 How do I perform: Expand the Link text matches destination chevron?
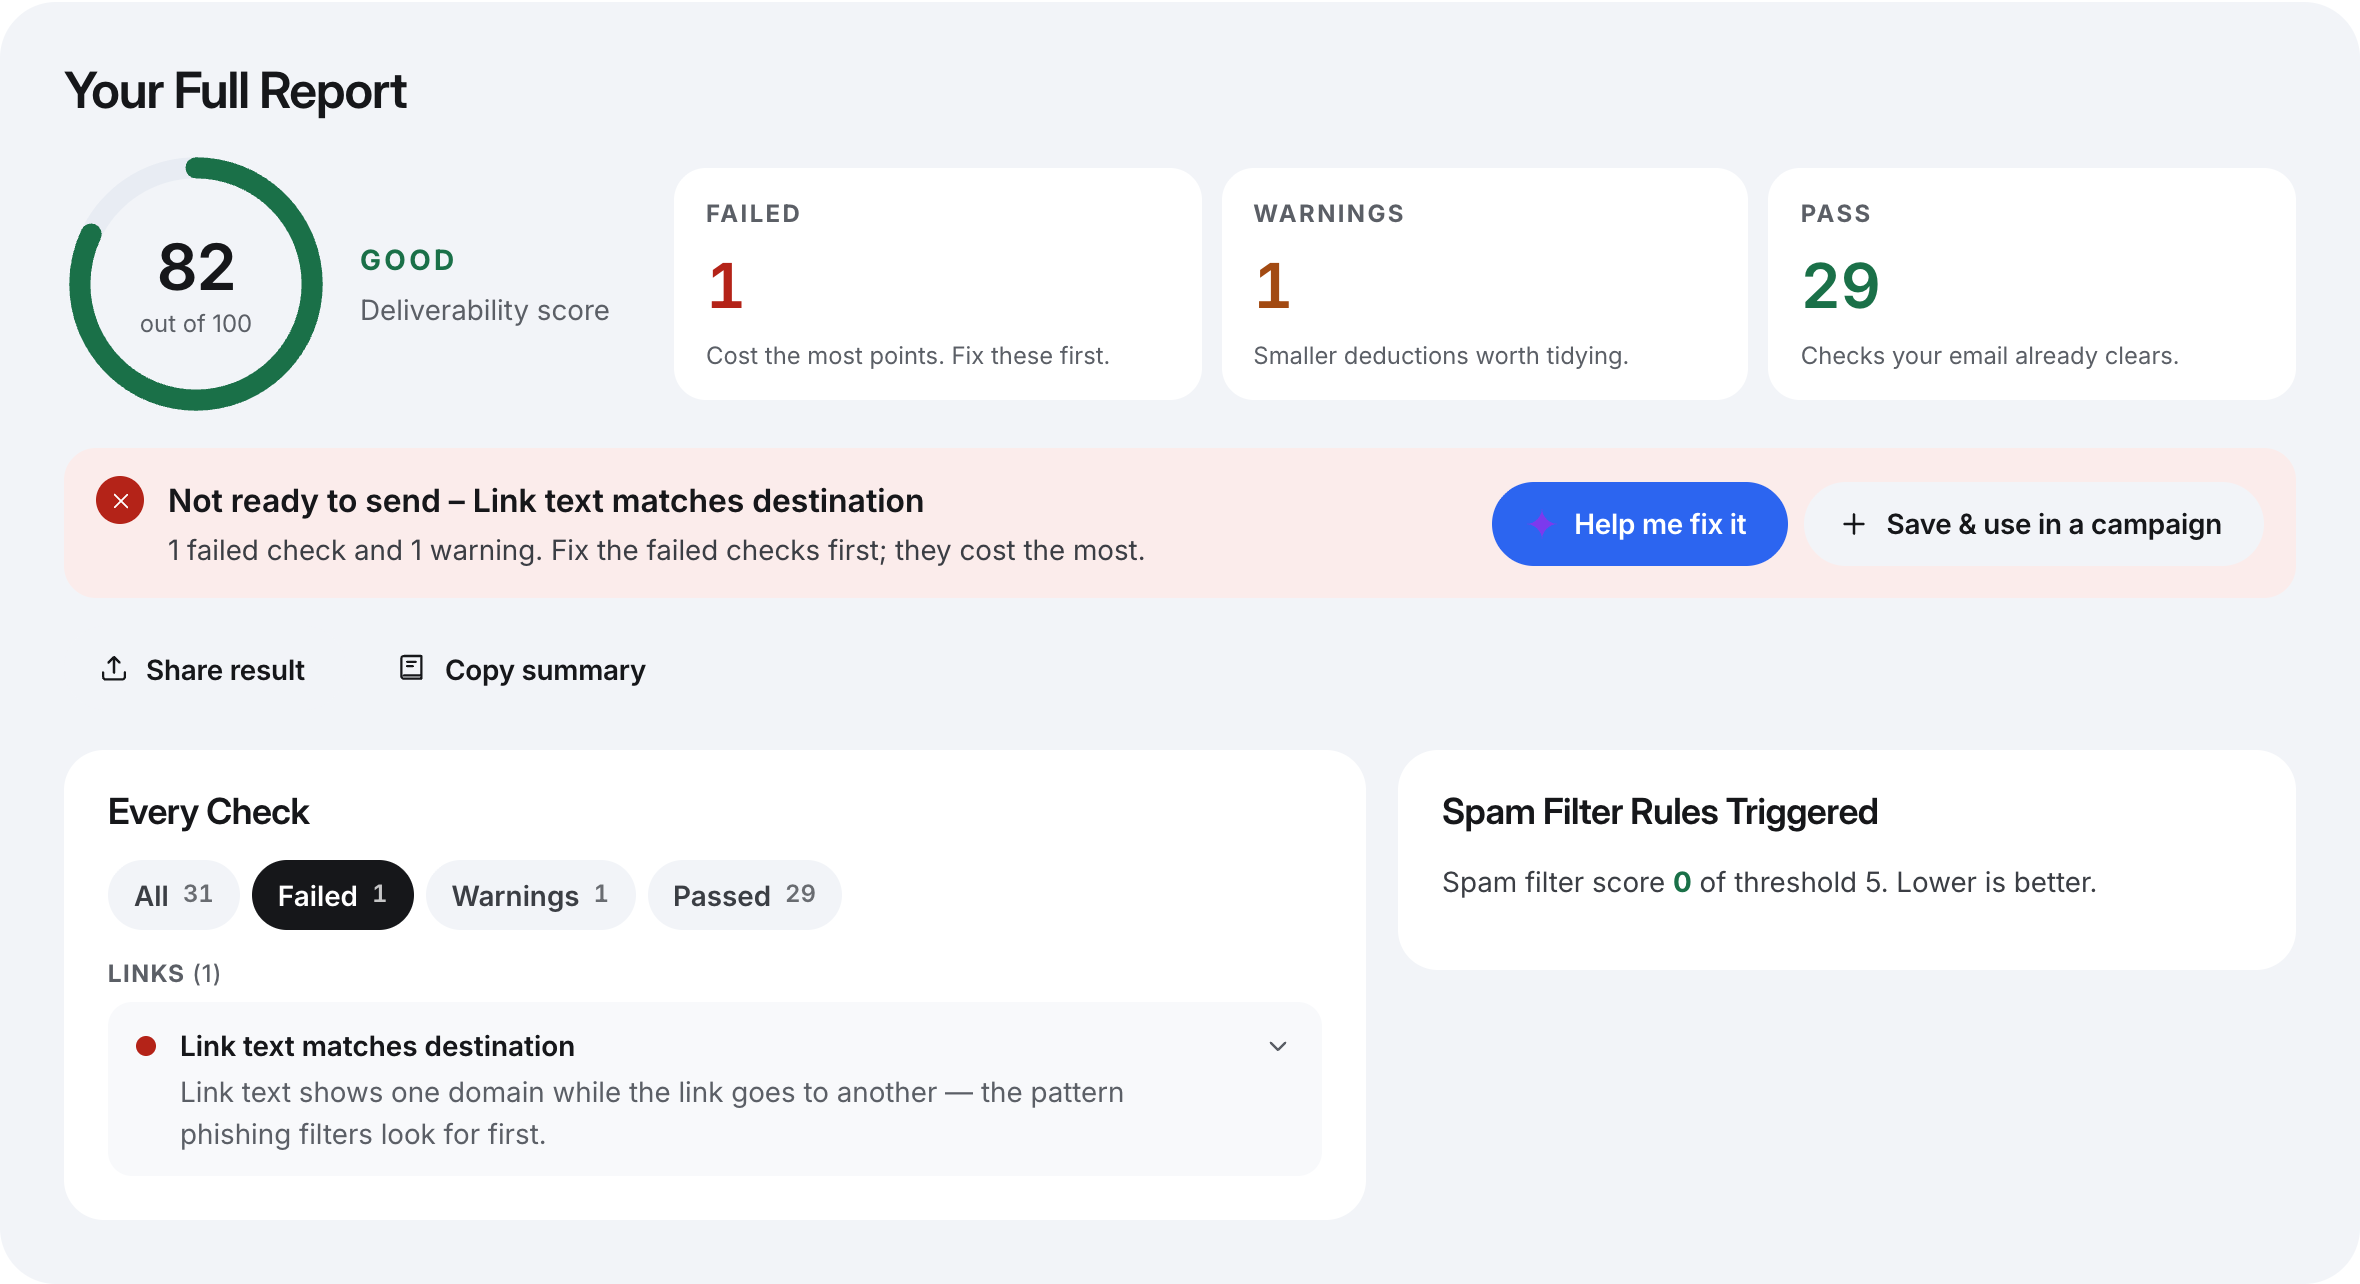(1278, 1046)
